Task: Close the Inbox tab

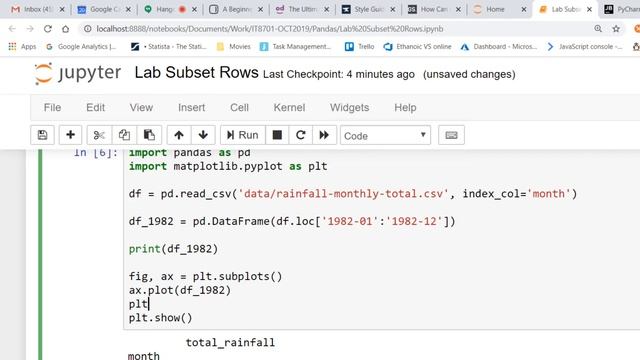Action: tap(62, 9)
